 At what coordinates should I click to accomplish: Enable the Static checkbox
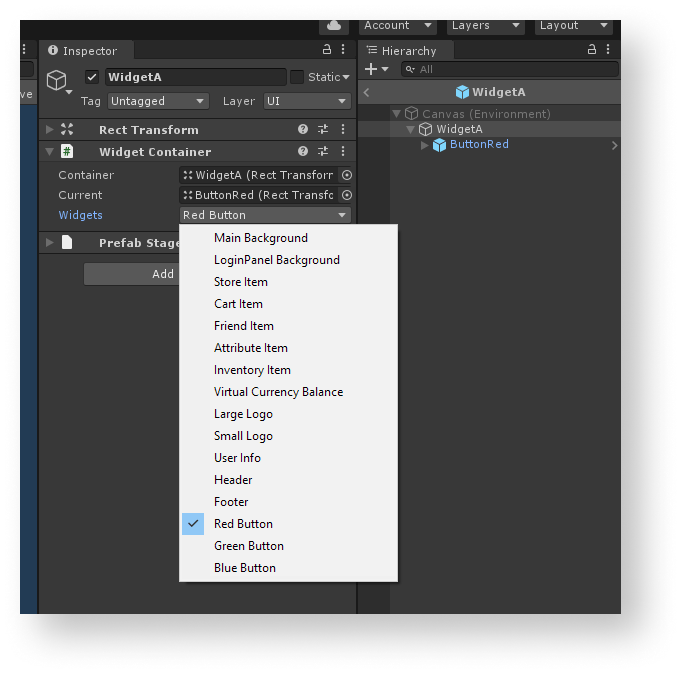coord(297,77)
